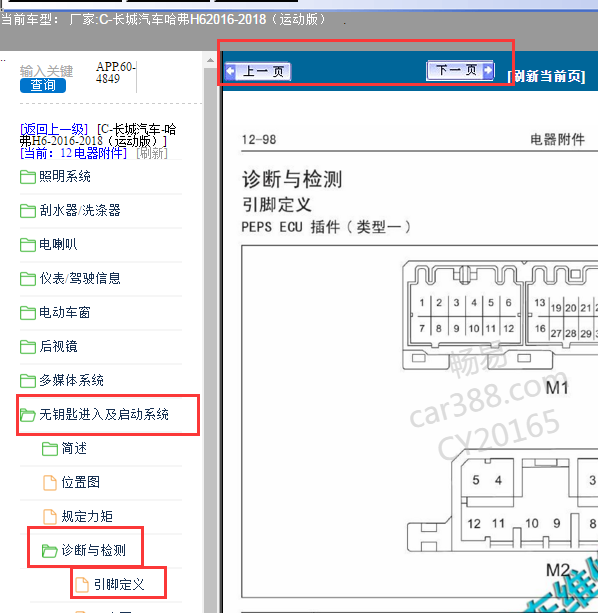
Task: Open the 刮水器/洗涤器 folder
Action: [x=80, y=211]
